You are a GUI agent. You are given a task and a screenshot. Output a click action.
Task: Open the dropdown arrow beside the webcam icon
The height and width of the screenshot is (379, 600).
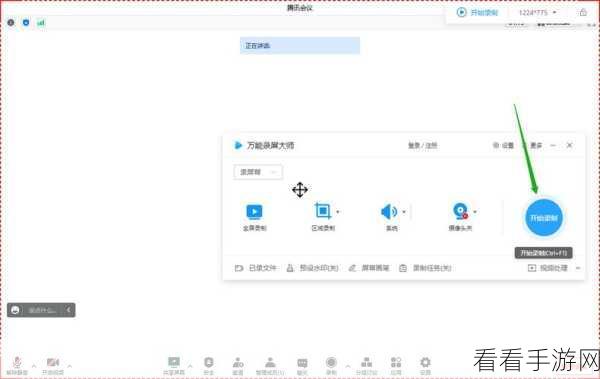pyautogui.click(x=475, y=212)
